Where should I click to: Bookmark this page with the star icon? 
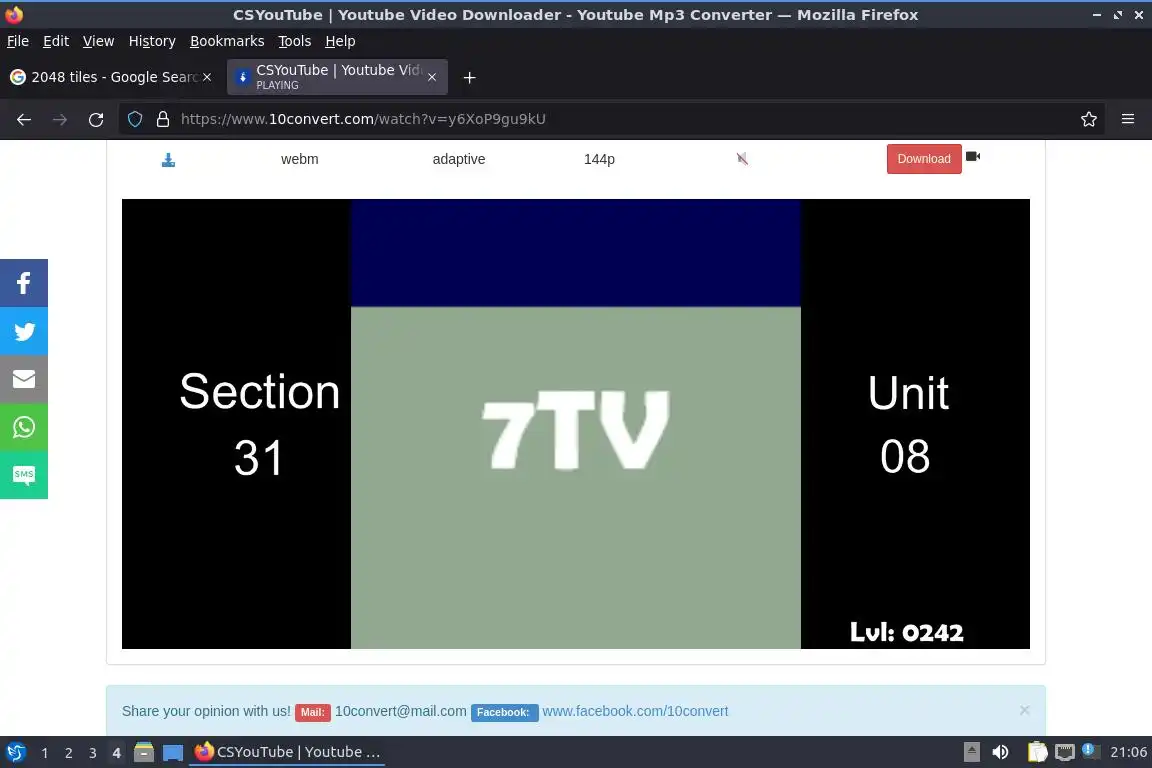tap(1089, 119)
